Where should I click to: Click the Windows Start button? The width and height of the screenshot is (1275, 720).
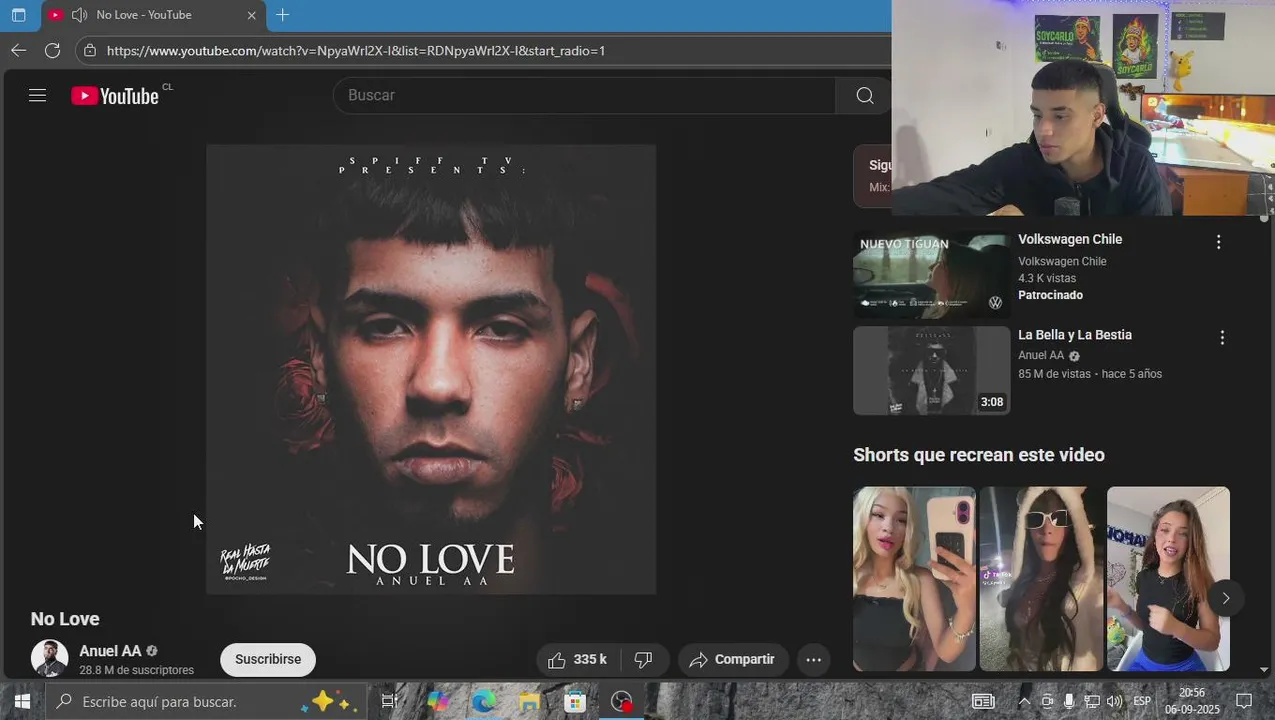pyautogui.click(x=22, y=701)
